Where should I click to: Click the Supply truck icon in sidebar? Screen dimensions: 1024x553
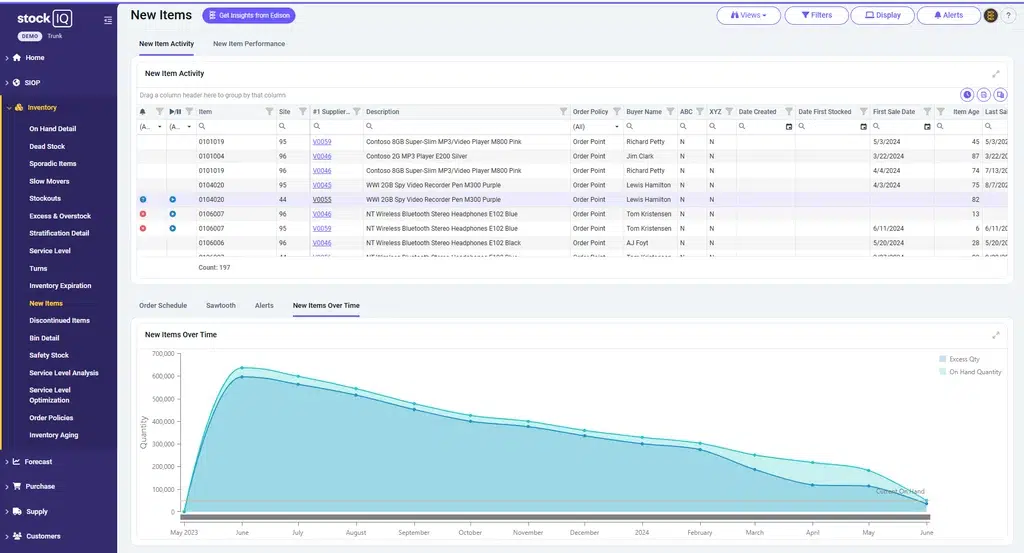coord(17,511)
